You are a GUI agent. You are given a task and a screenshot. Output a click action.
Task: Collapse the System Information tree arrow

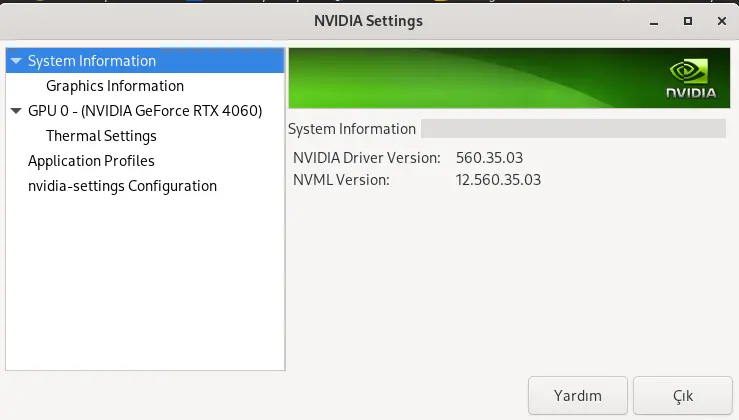[16, 61]
